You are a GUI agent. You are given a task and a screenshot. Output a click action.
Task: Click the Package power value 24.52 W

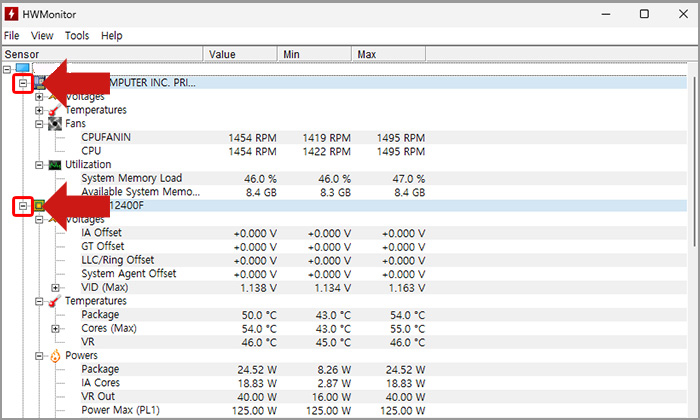coord(257,370)
